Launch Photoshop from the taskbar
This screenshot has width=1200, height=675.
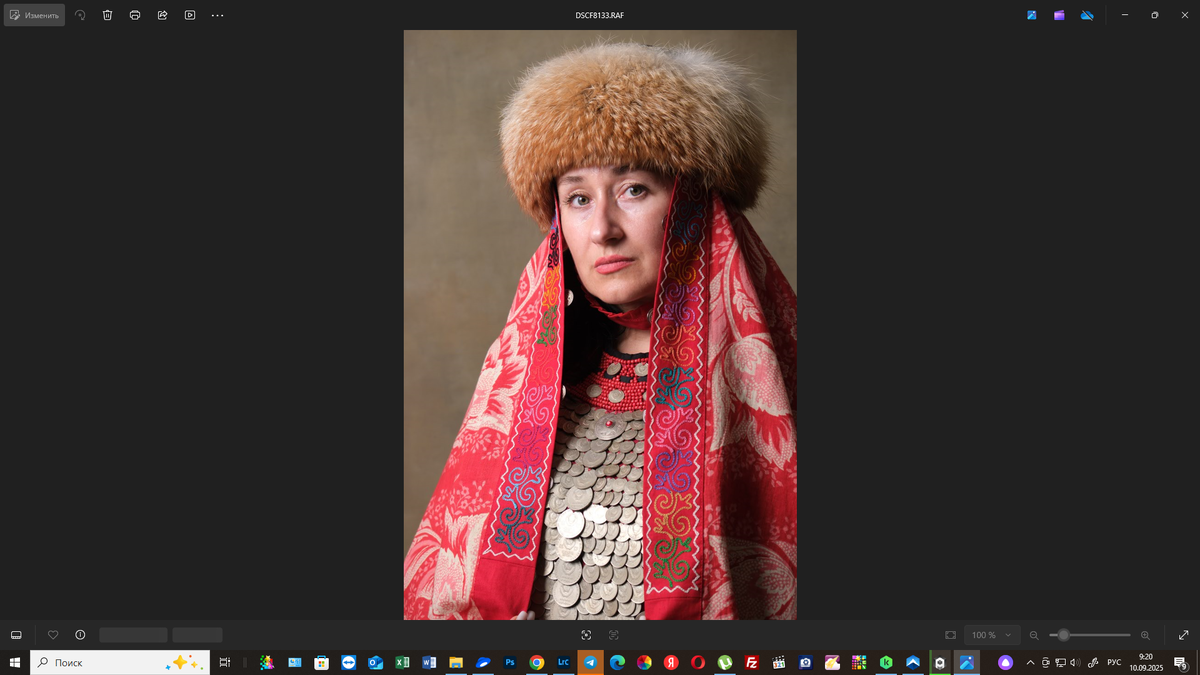[509, 661]
